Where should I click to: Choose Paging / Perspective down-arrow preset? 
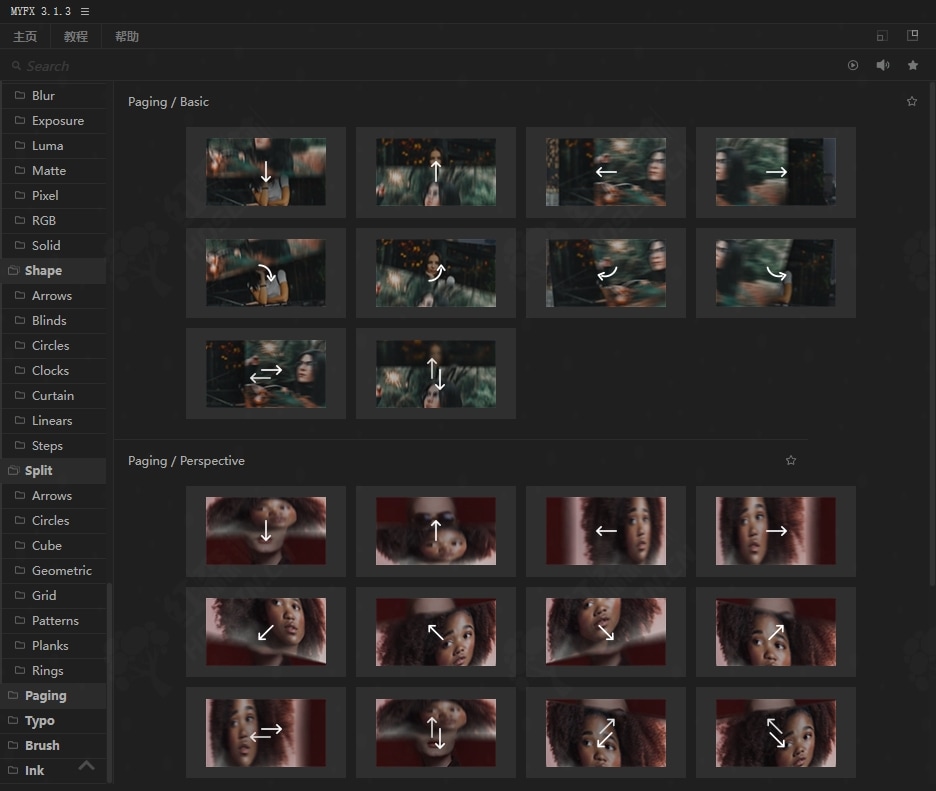click(x=266, y=531)
